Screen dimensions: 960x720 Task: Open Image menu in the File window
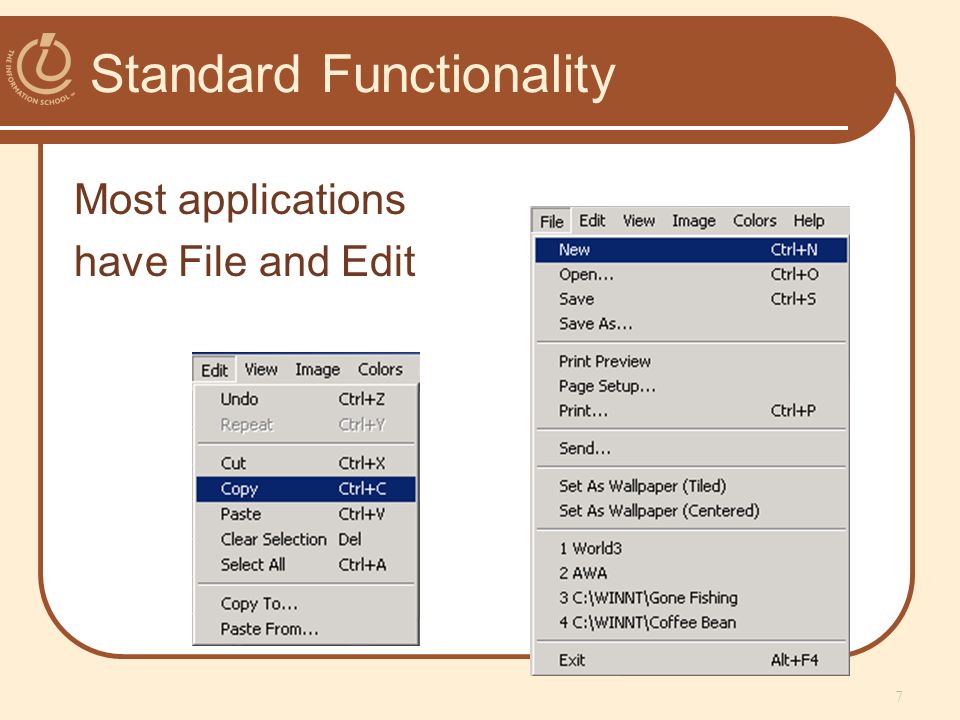tap(694, 220)
